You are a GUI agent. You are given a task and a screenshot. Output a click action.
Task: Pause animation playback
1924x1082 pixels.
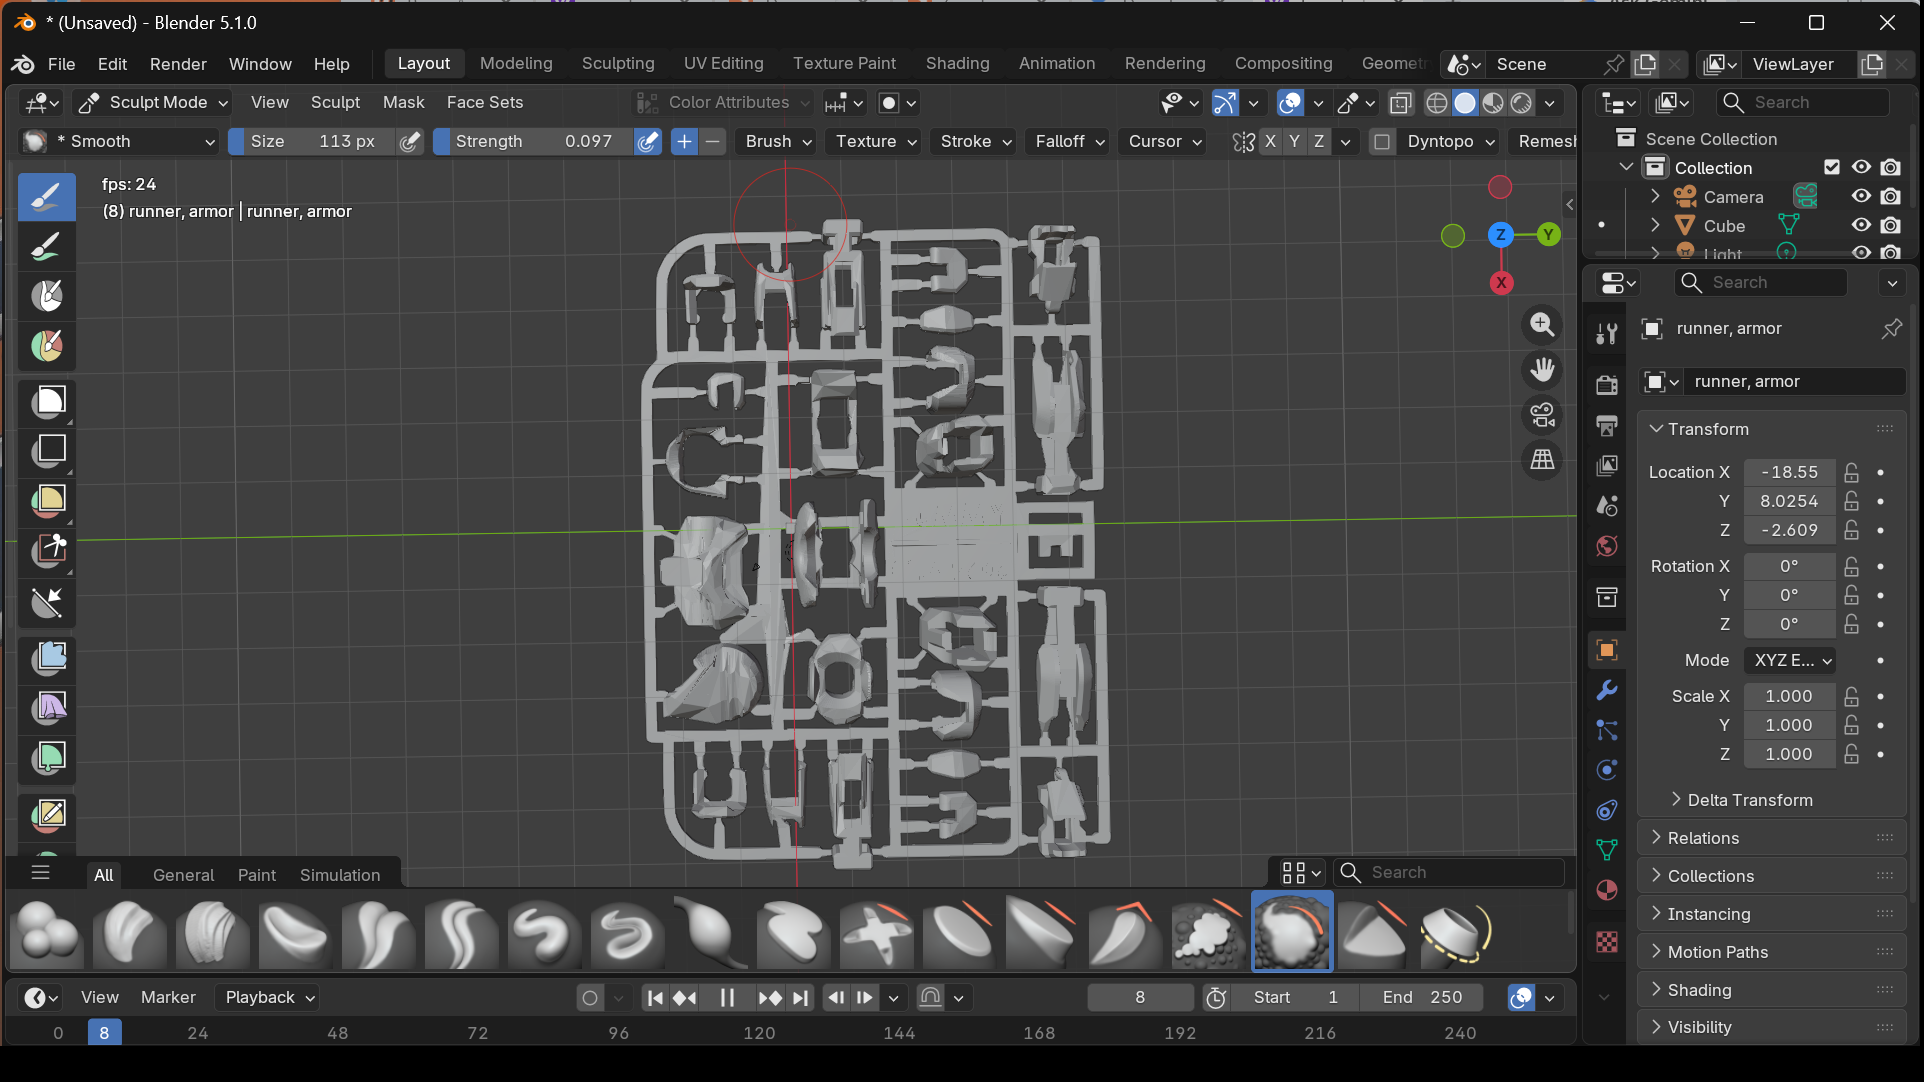coord(727,997)
